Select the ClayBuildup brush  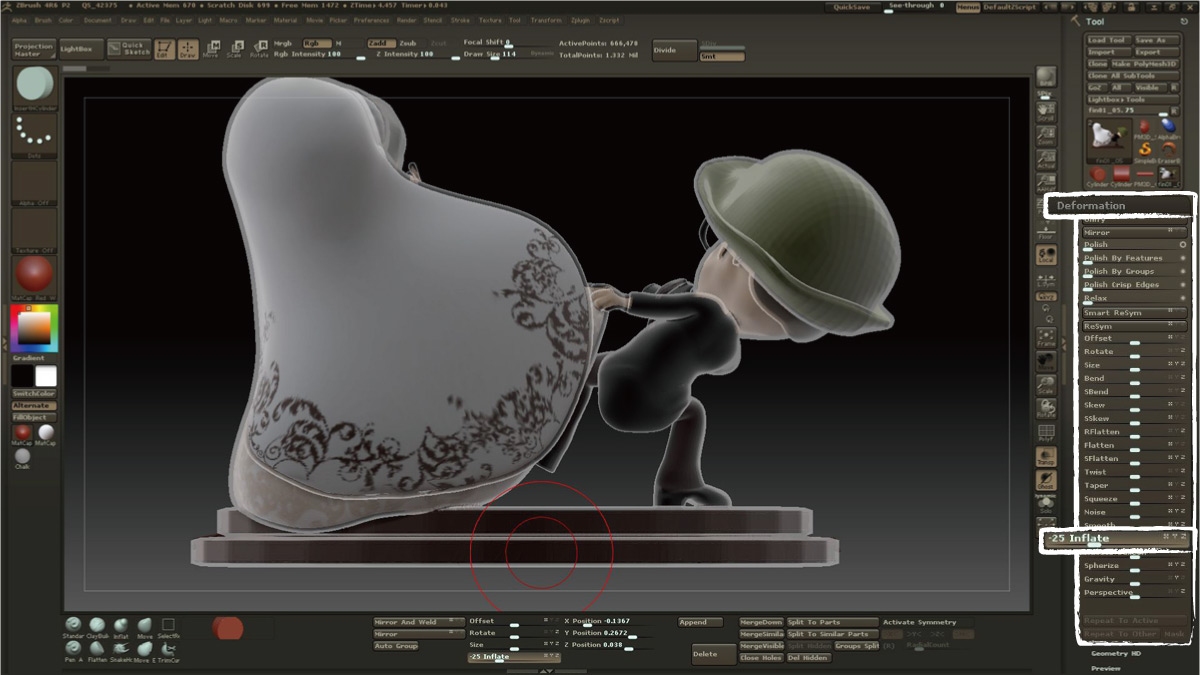click(x=97, y=624)
